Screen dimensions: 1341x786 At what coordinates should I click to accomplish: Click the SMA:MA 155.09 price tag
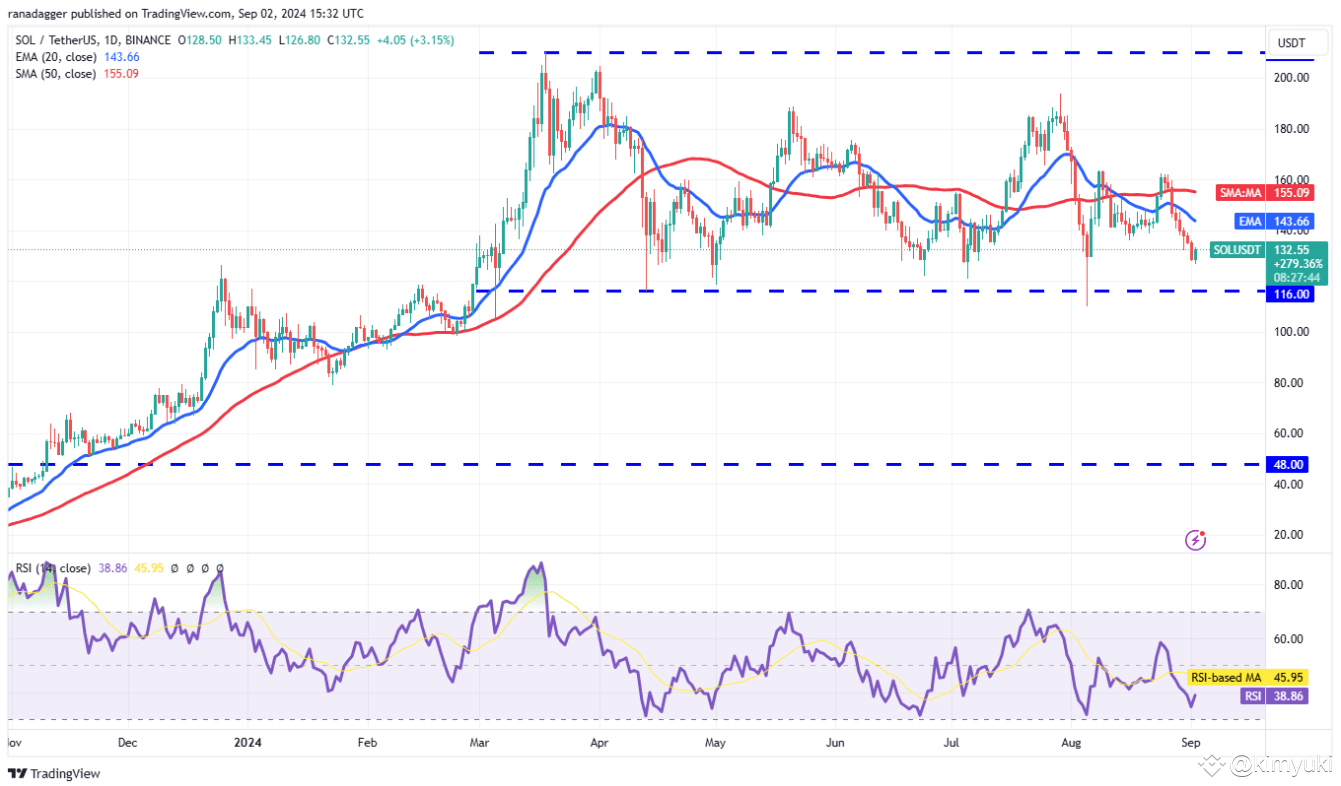[x=1270, y=191]
